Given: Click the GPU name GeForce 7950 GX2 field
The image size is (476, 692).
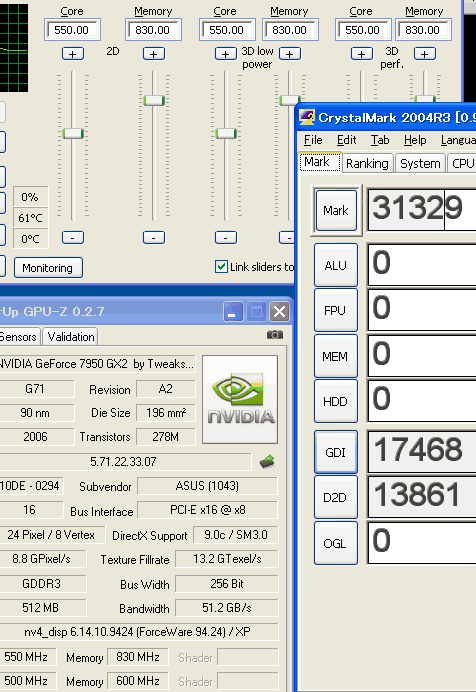Looking at the screenshot, I should point(96,364).
